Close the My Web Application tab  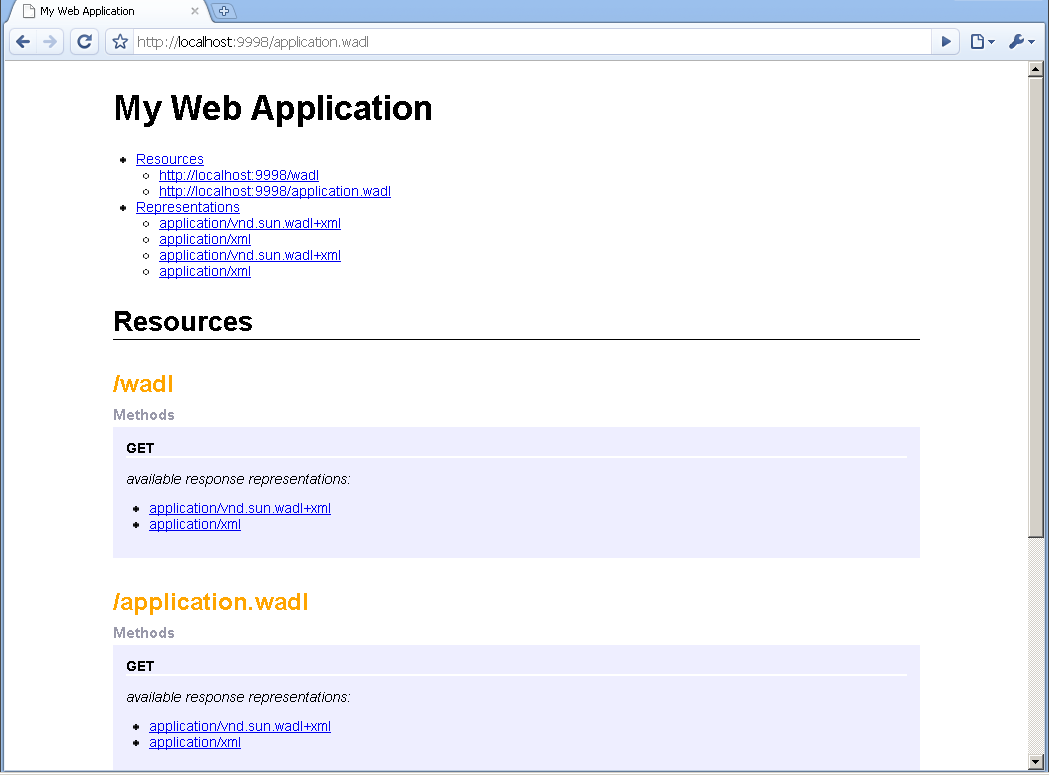(x=195, y=12)
